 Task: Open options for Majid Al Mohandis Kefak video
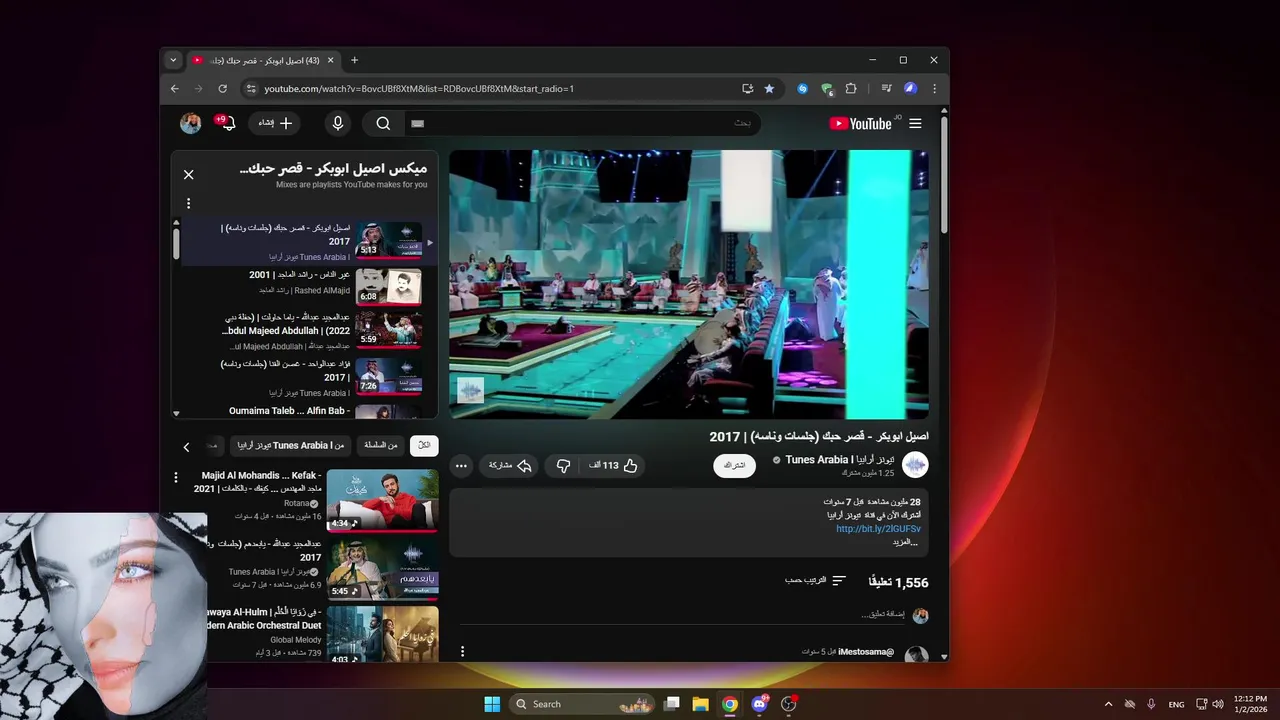point(176,477)
